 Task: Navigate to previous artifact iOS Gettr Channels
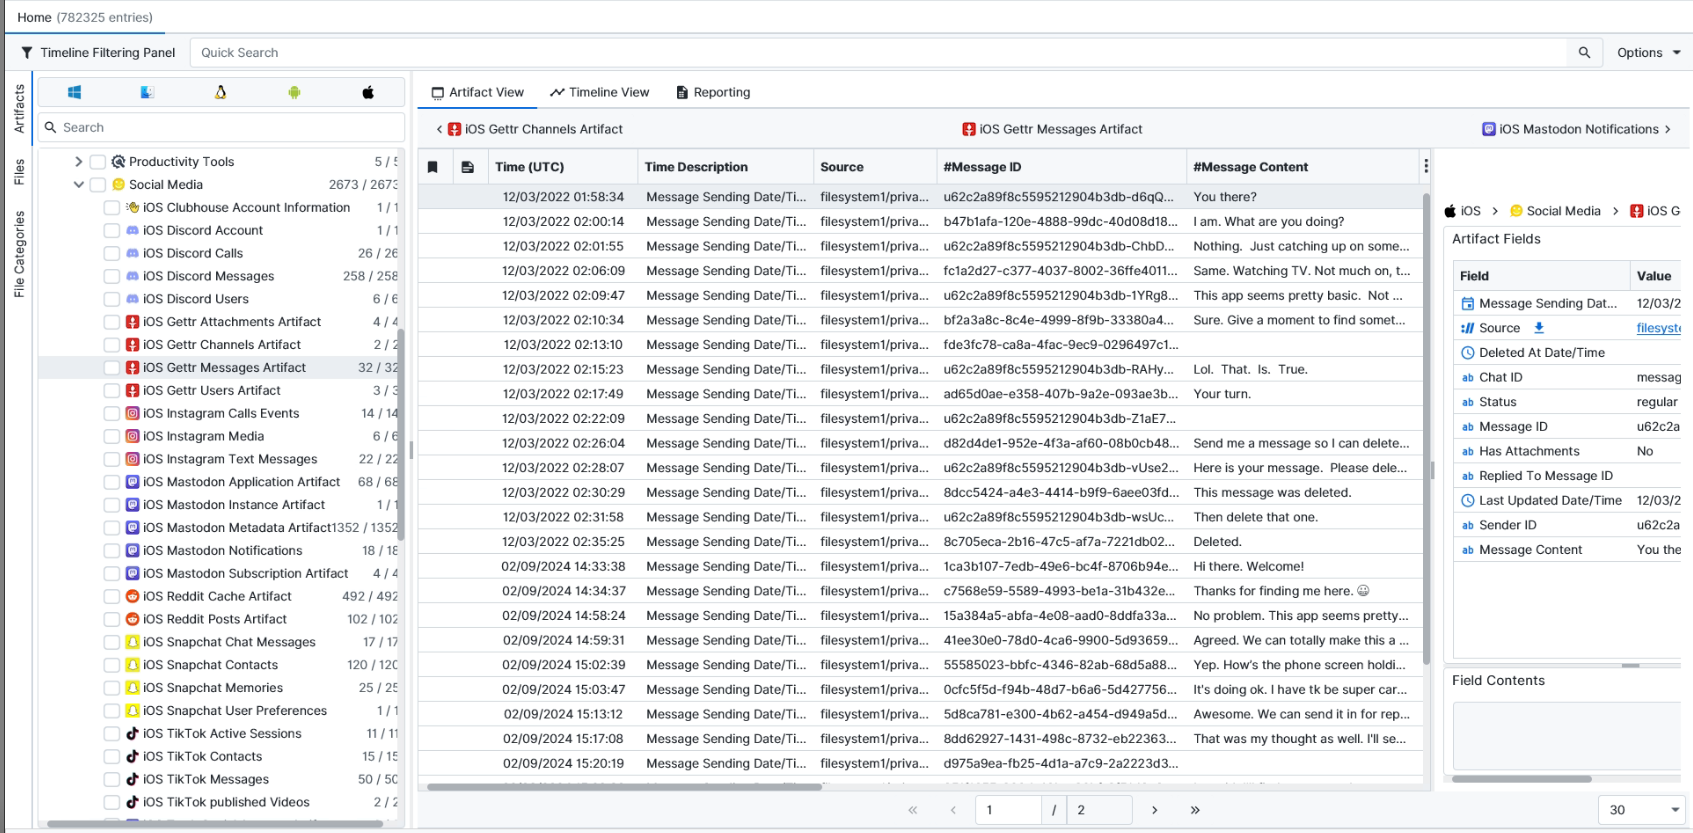click(x=529, y=129)
